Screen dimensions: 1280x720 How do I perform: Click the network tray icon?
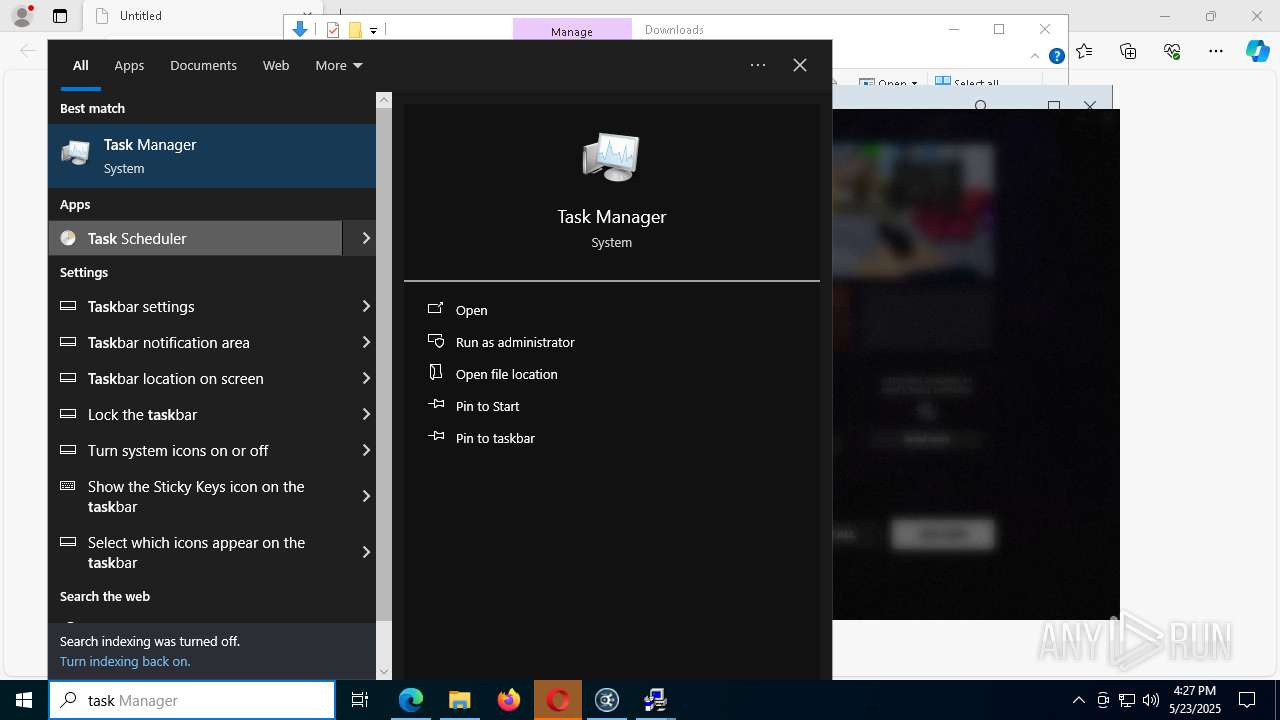click(1127, 700)
